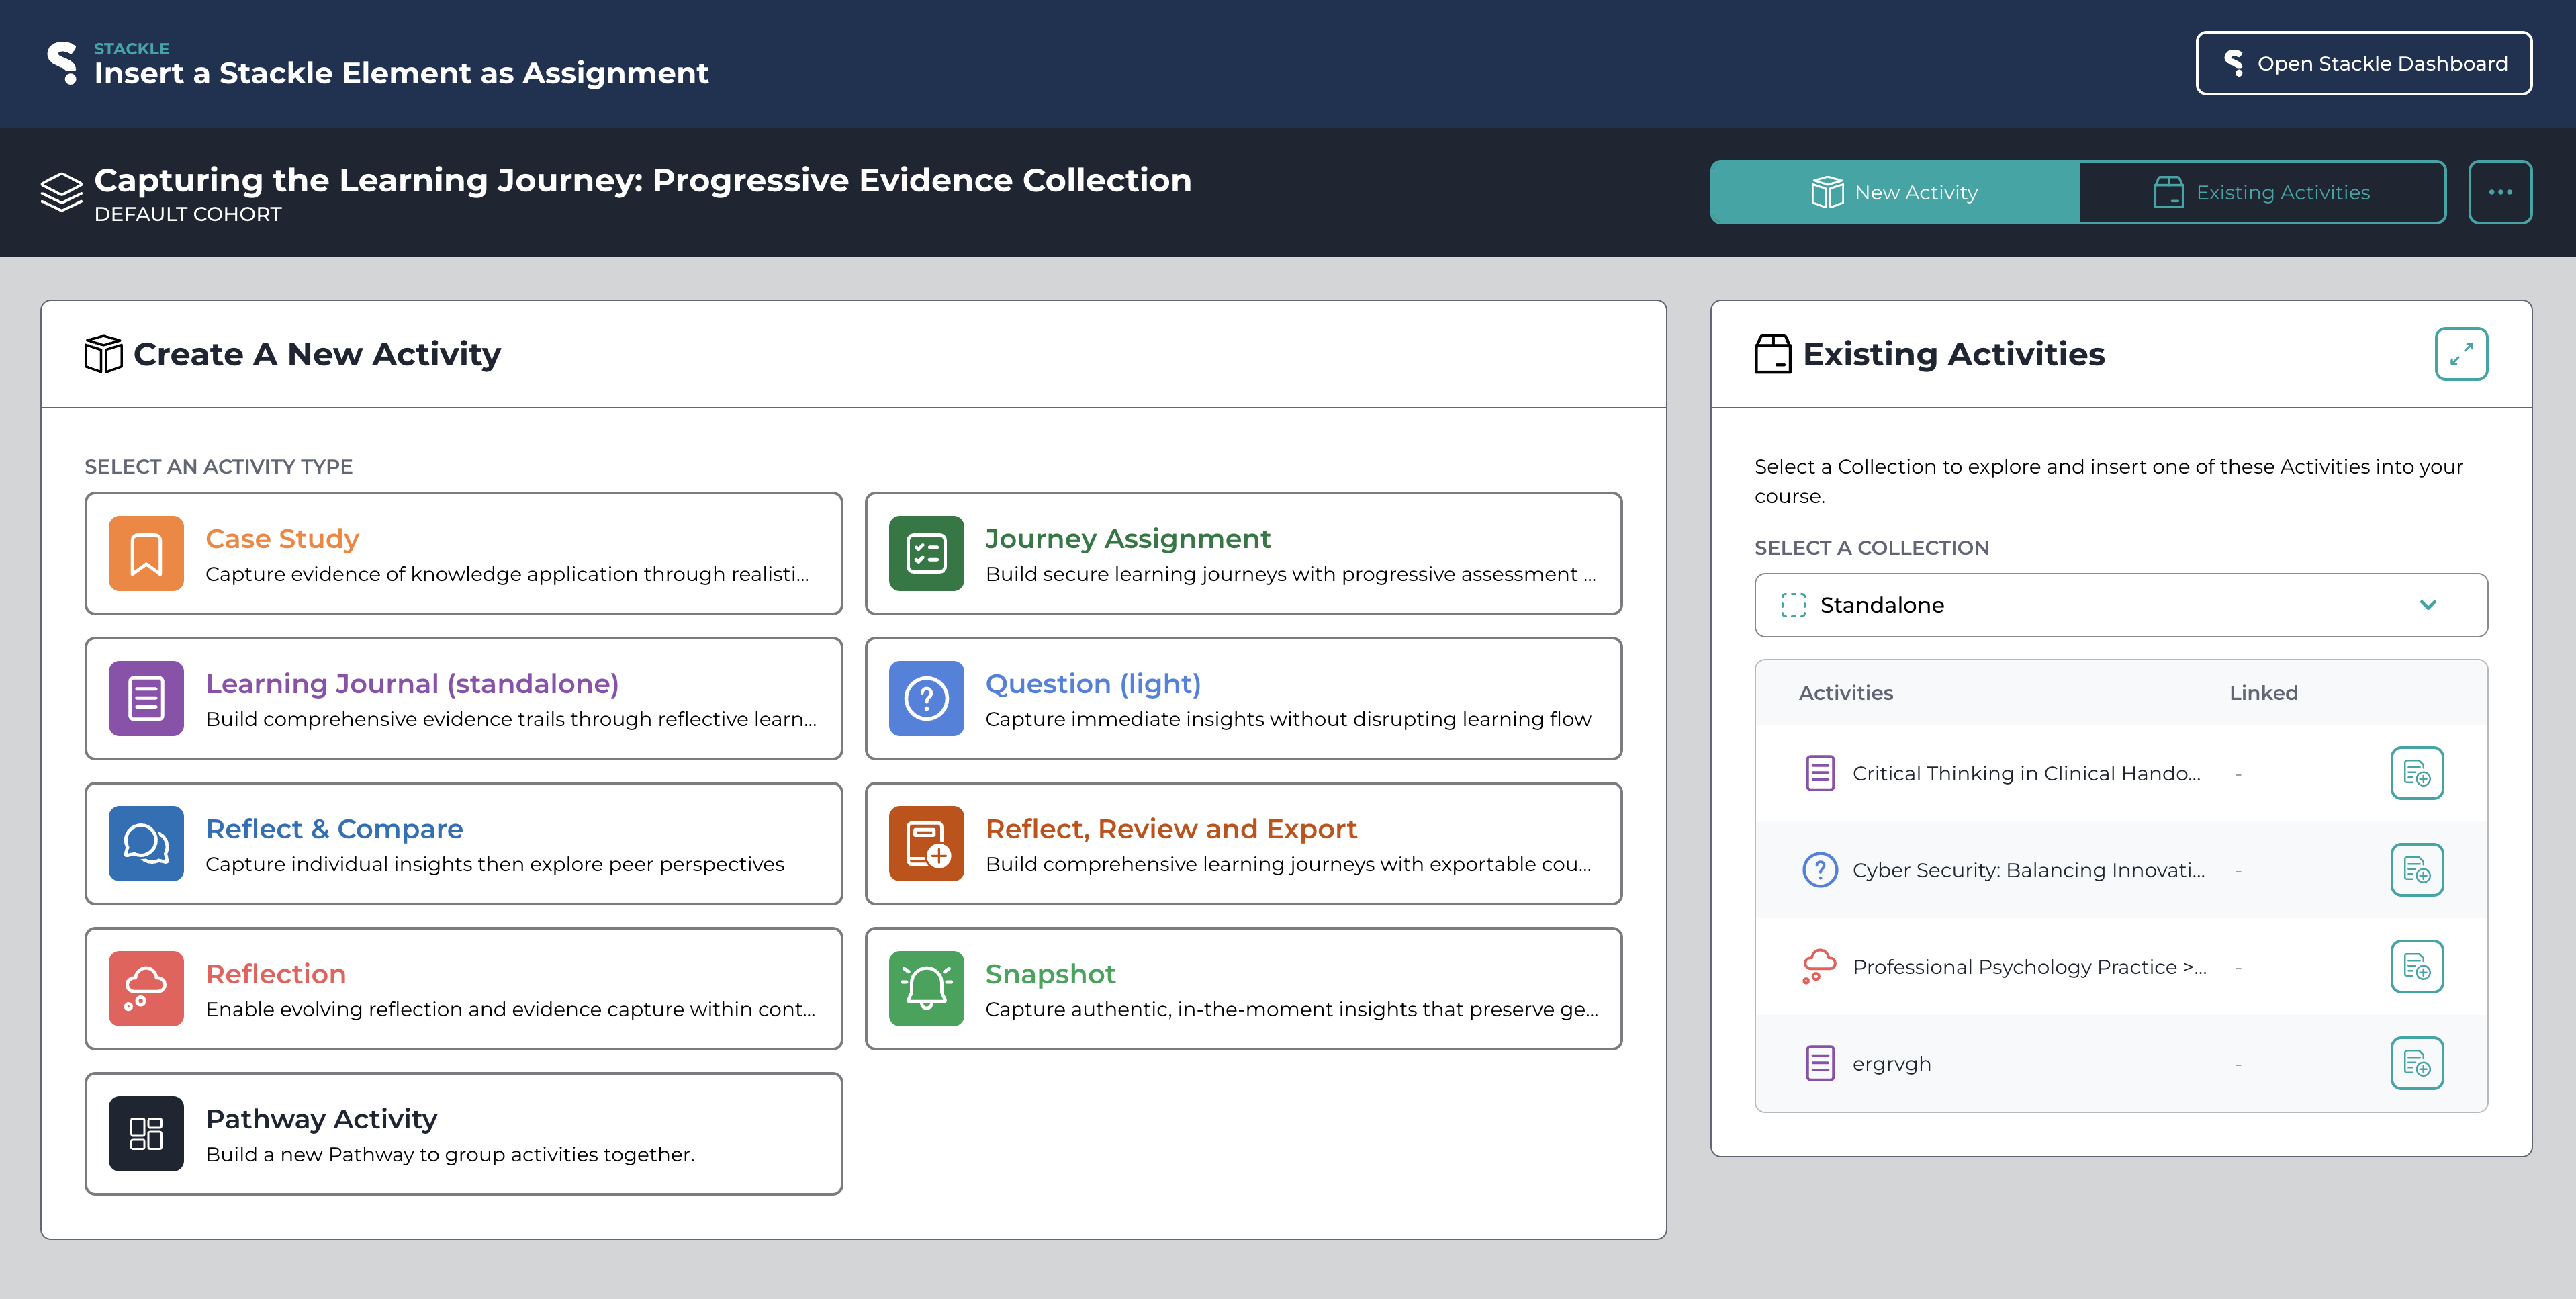Viewport: 2576px width, 1299px height.
Task: Insert the ergrvgh activity via its add icon
Action: 2417,1063
